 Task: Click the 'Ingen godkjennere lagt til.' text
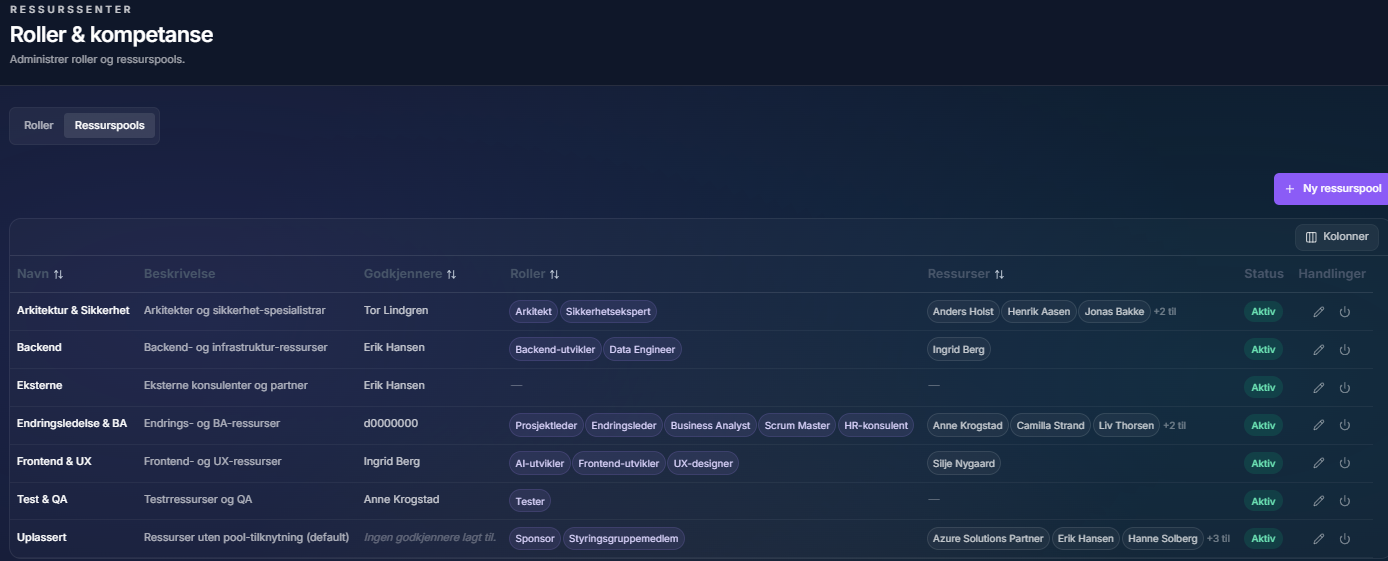coord(430,538)
